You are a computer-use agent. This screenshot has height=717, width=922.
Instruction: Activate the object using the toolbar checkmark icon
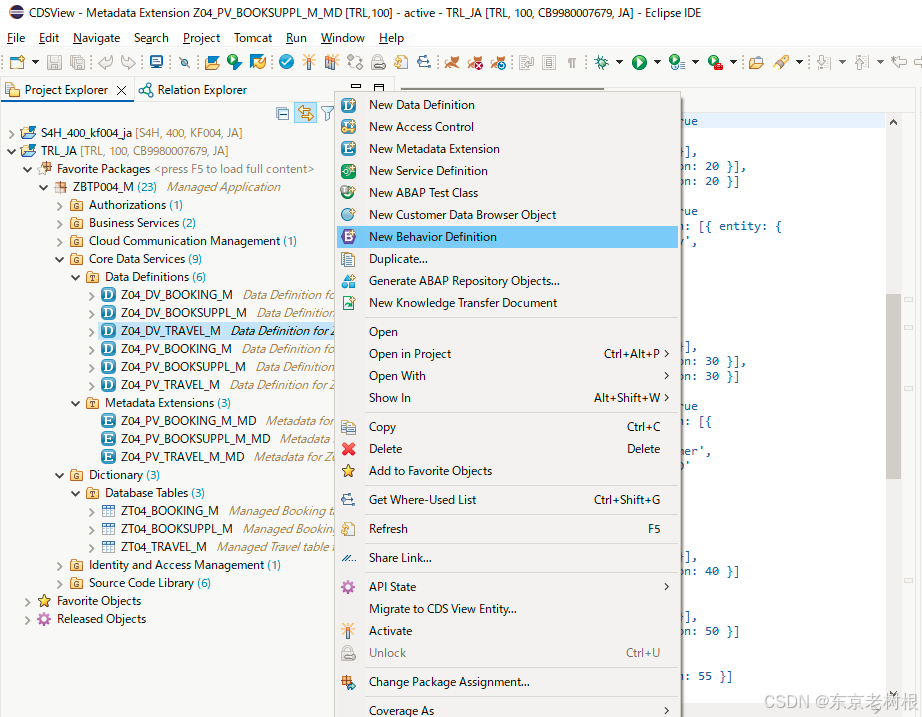[286, 62]
